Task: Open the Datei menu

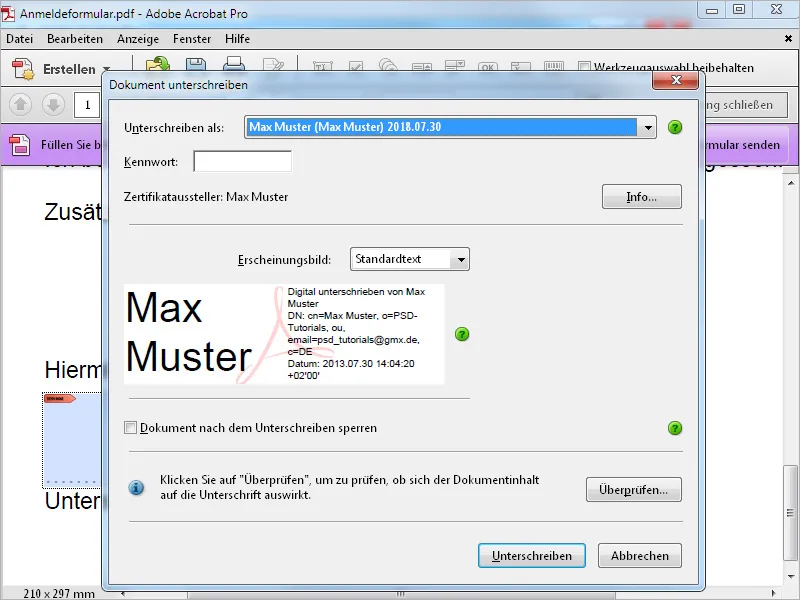Action: [19, 39]
